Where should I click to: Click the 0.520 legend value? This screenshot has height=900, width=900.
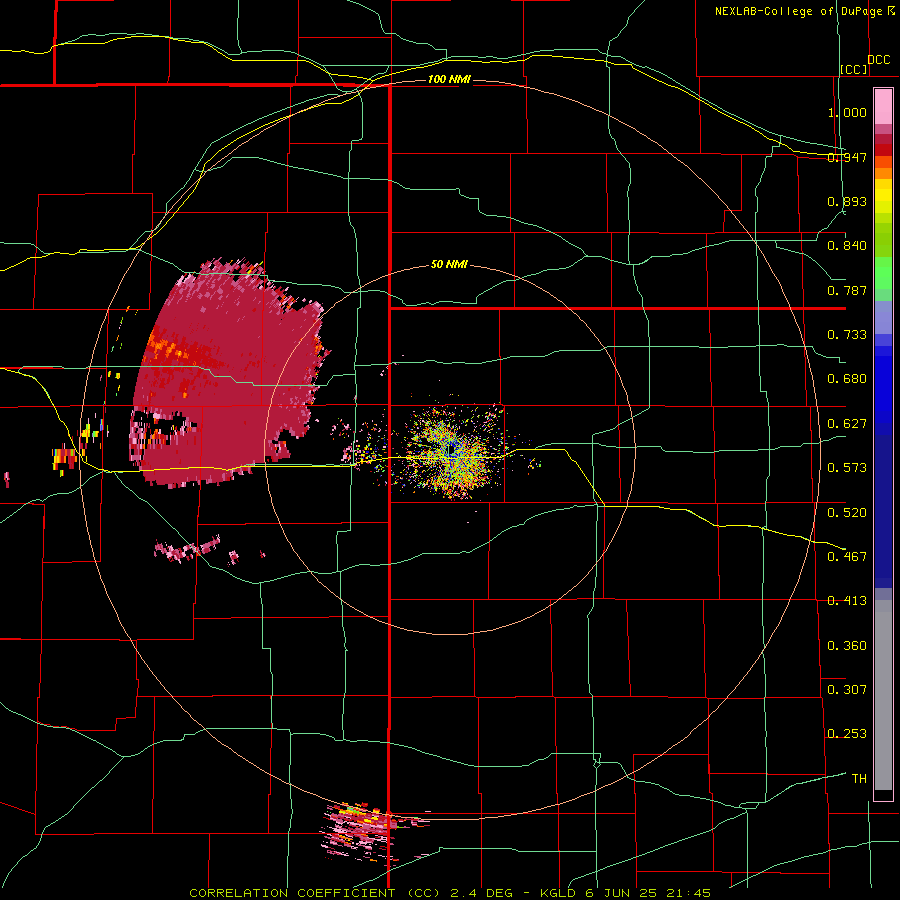[847, 513]
